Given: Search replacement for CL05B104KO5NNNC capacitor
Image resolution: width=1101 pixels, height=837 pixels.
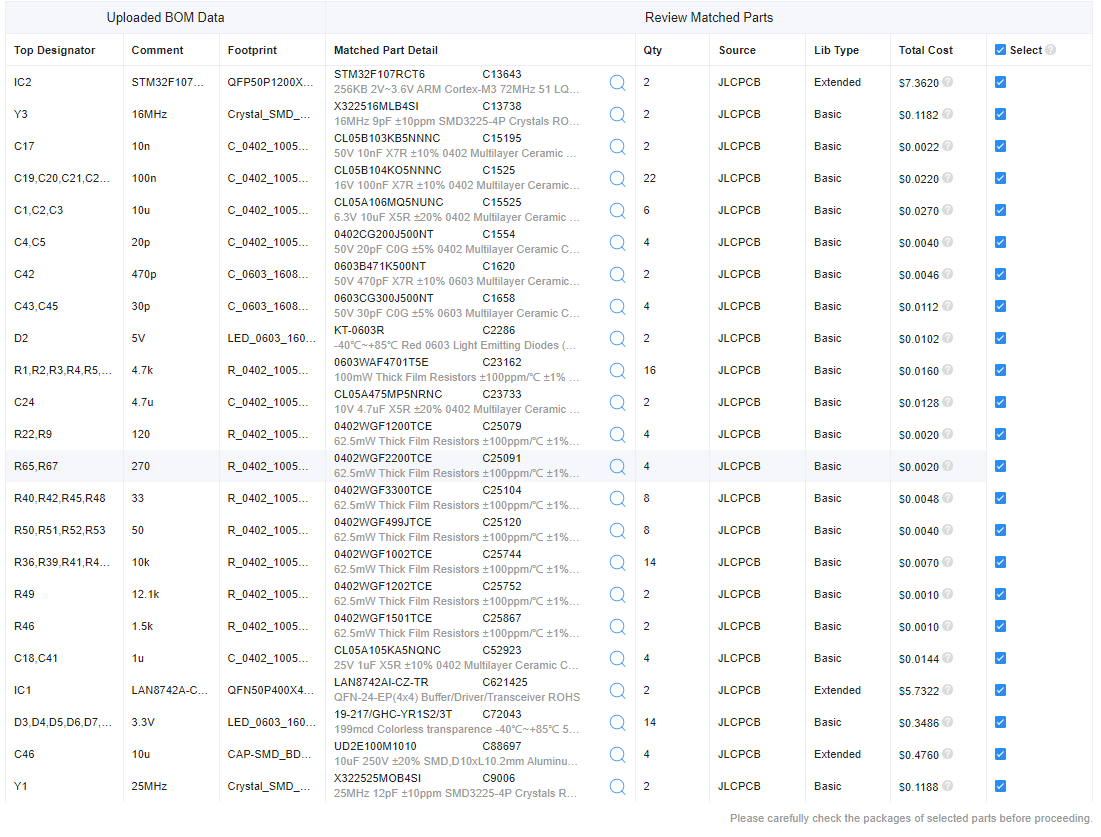Looking at the screenshot, I should (617, 178).
